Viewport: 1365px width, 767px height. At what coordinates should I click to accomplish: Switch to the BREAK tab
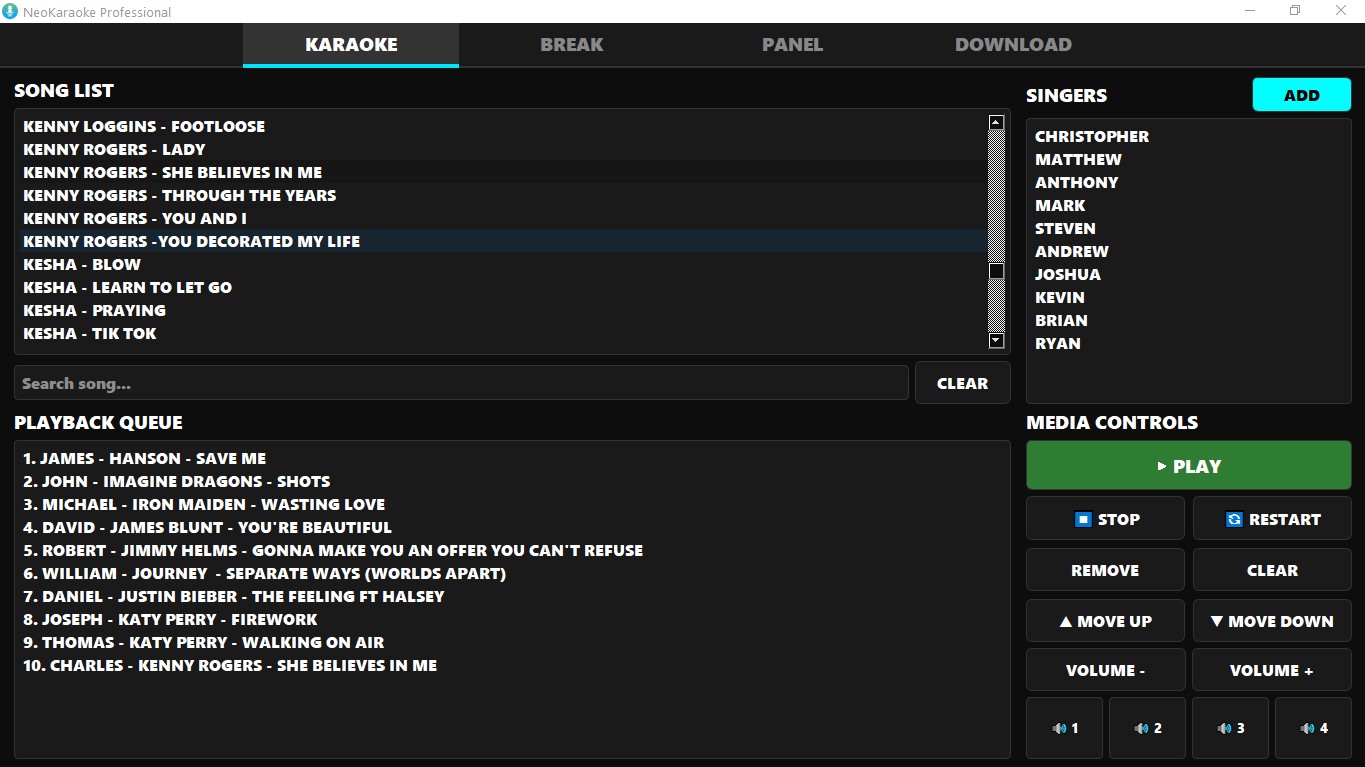click(571, 44)
